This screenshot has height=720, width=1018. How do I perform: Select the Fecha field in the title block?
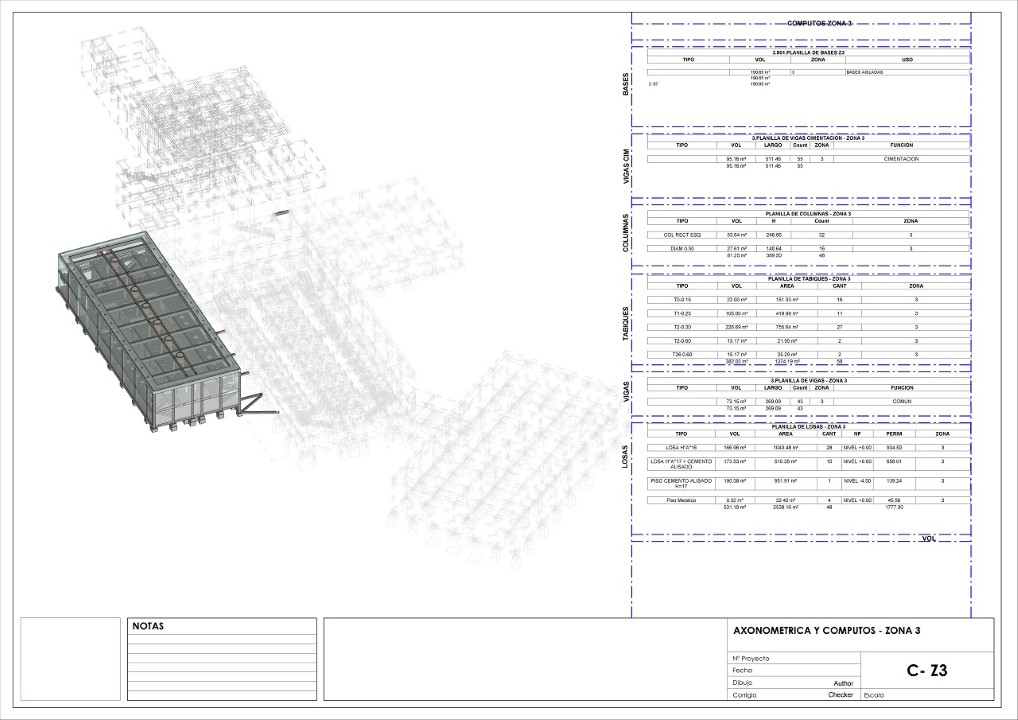[743, 670]
